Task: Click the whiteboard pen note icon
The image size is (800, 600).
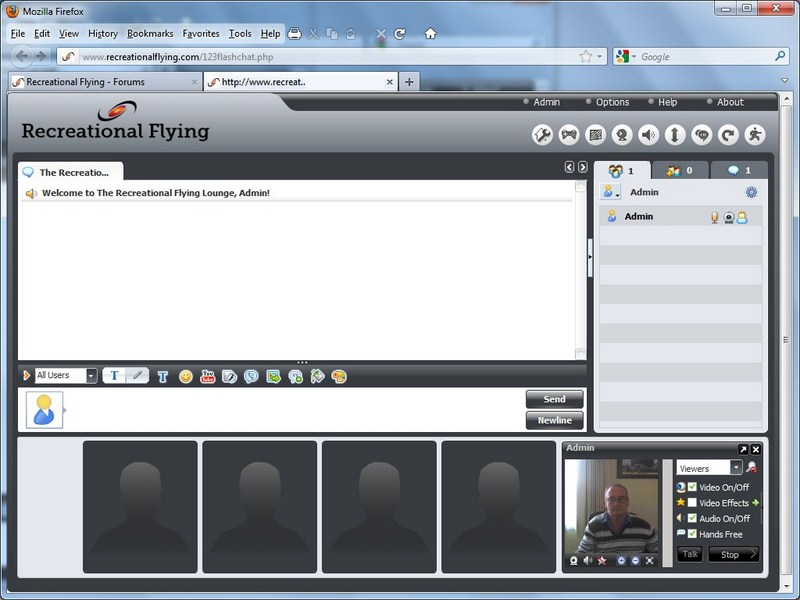Action: tap(230, 377)
